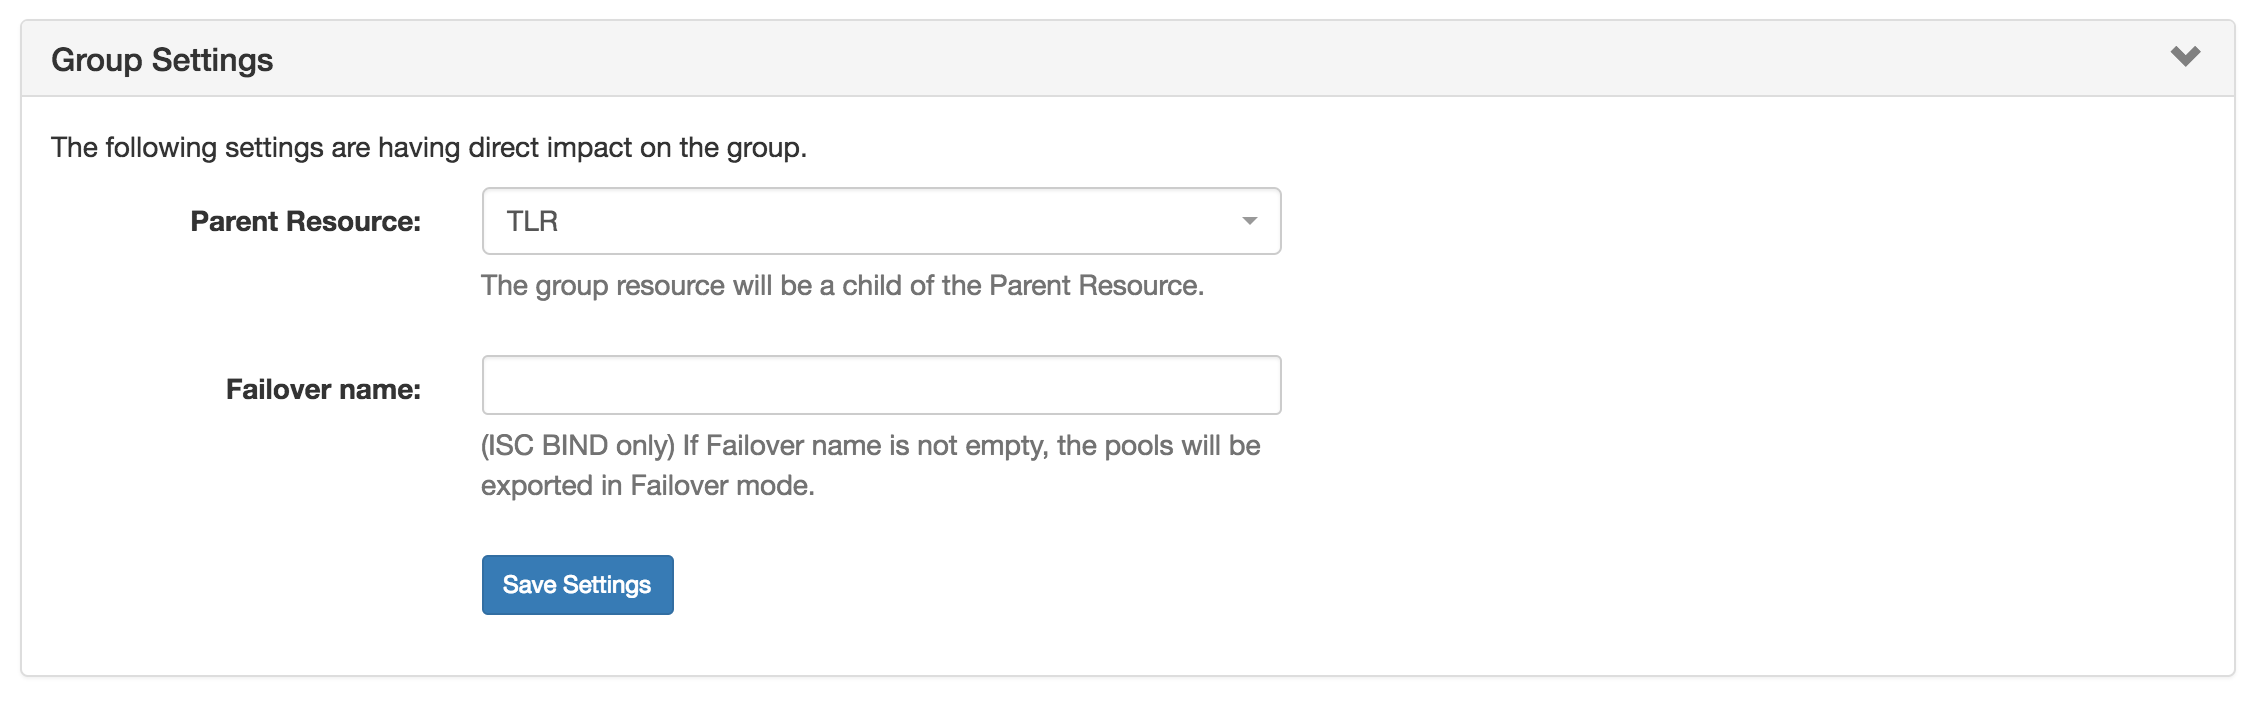Click the Parent Resource child help text

click(x=842, y=286)
